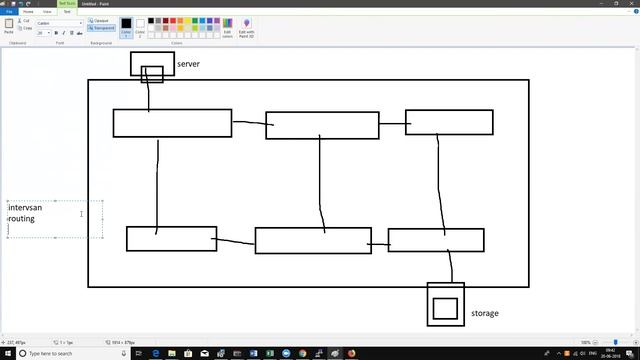The image size is (640, 360).
Task: Click the taskbar clock and date
Action: click(611, 353)
